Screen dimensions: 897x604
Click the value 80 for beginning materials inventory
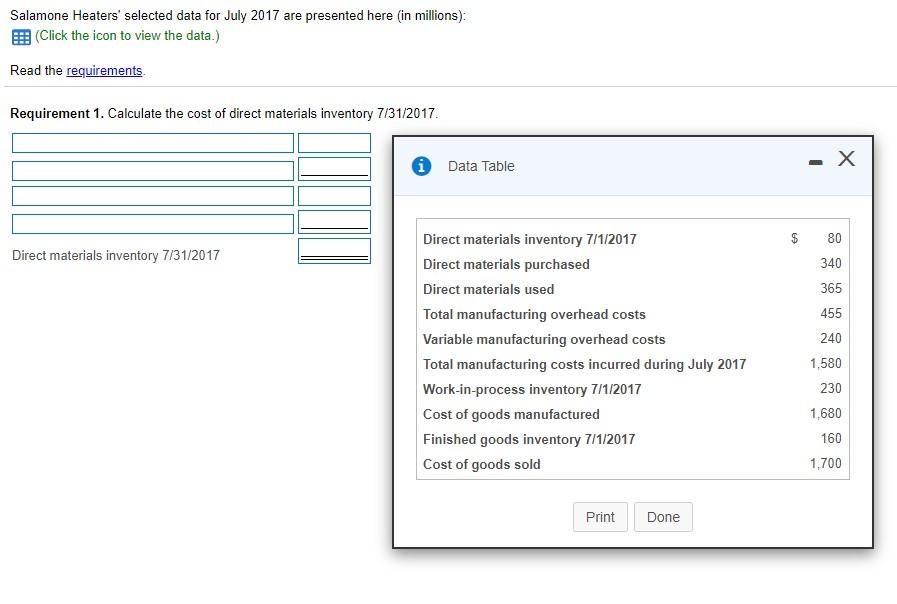(834, 238)
